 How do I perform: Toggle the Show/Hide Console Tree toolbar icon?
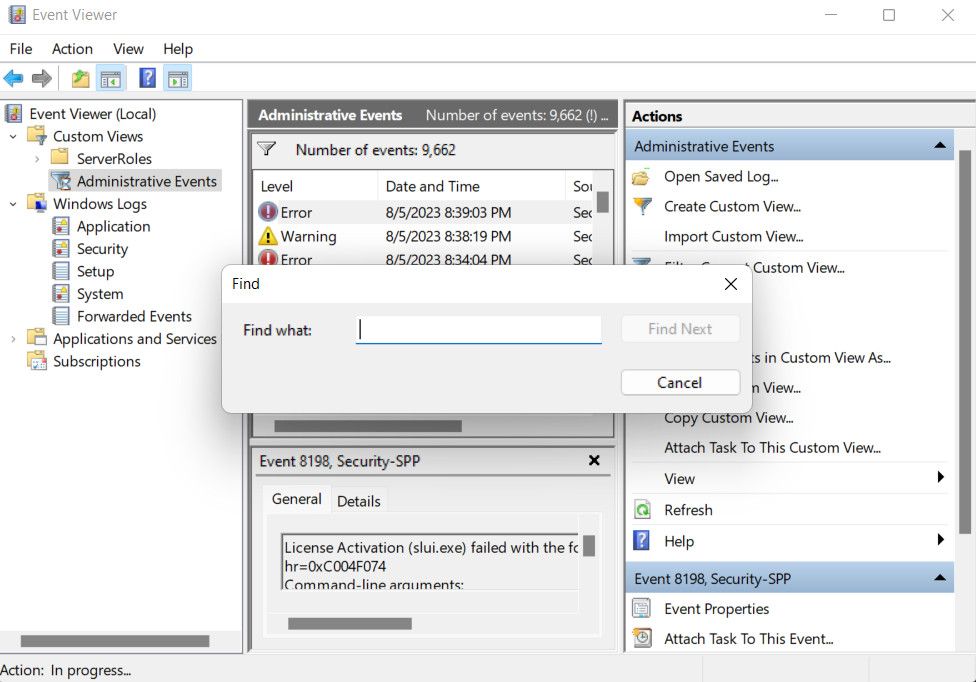(110, 78)
